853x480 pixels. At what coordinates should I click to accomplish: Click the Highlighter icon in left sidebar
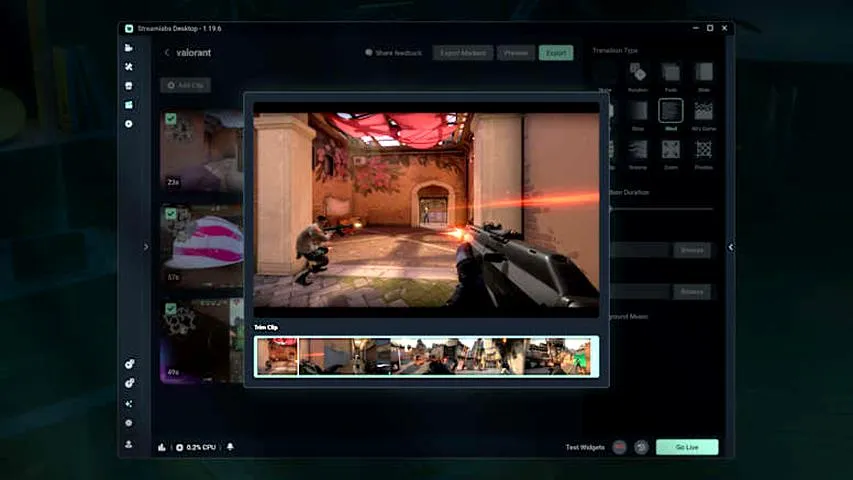[x=129, y=105]
